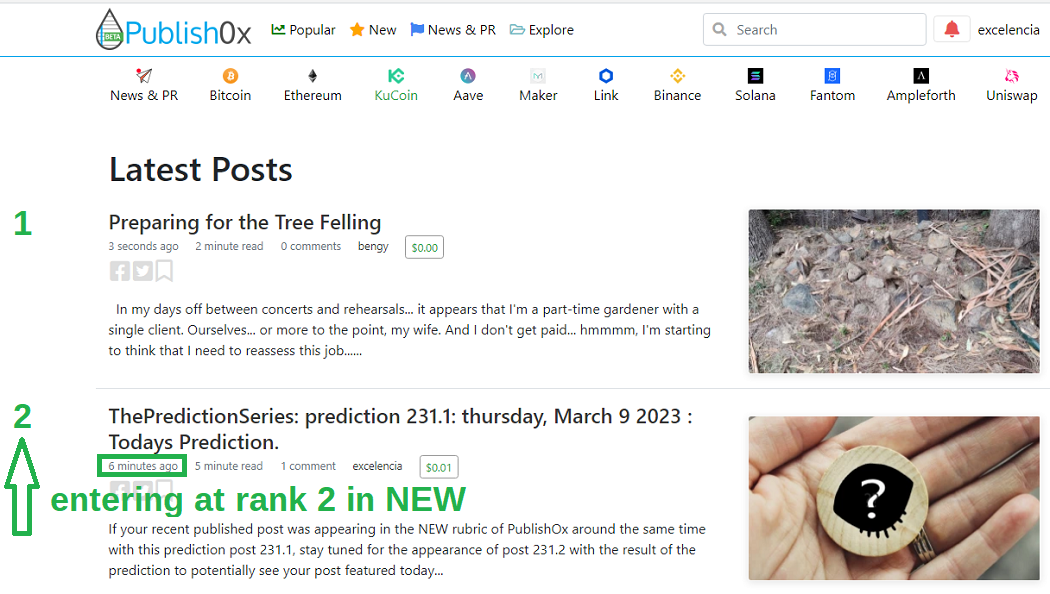1050x594 pixels.
Task: Select the Ampleforth category icon
Action: tap(921, 76)
